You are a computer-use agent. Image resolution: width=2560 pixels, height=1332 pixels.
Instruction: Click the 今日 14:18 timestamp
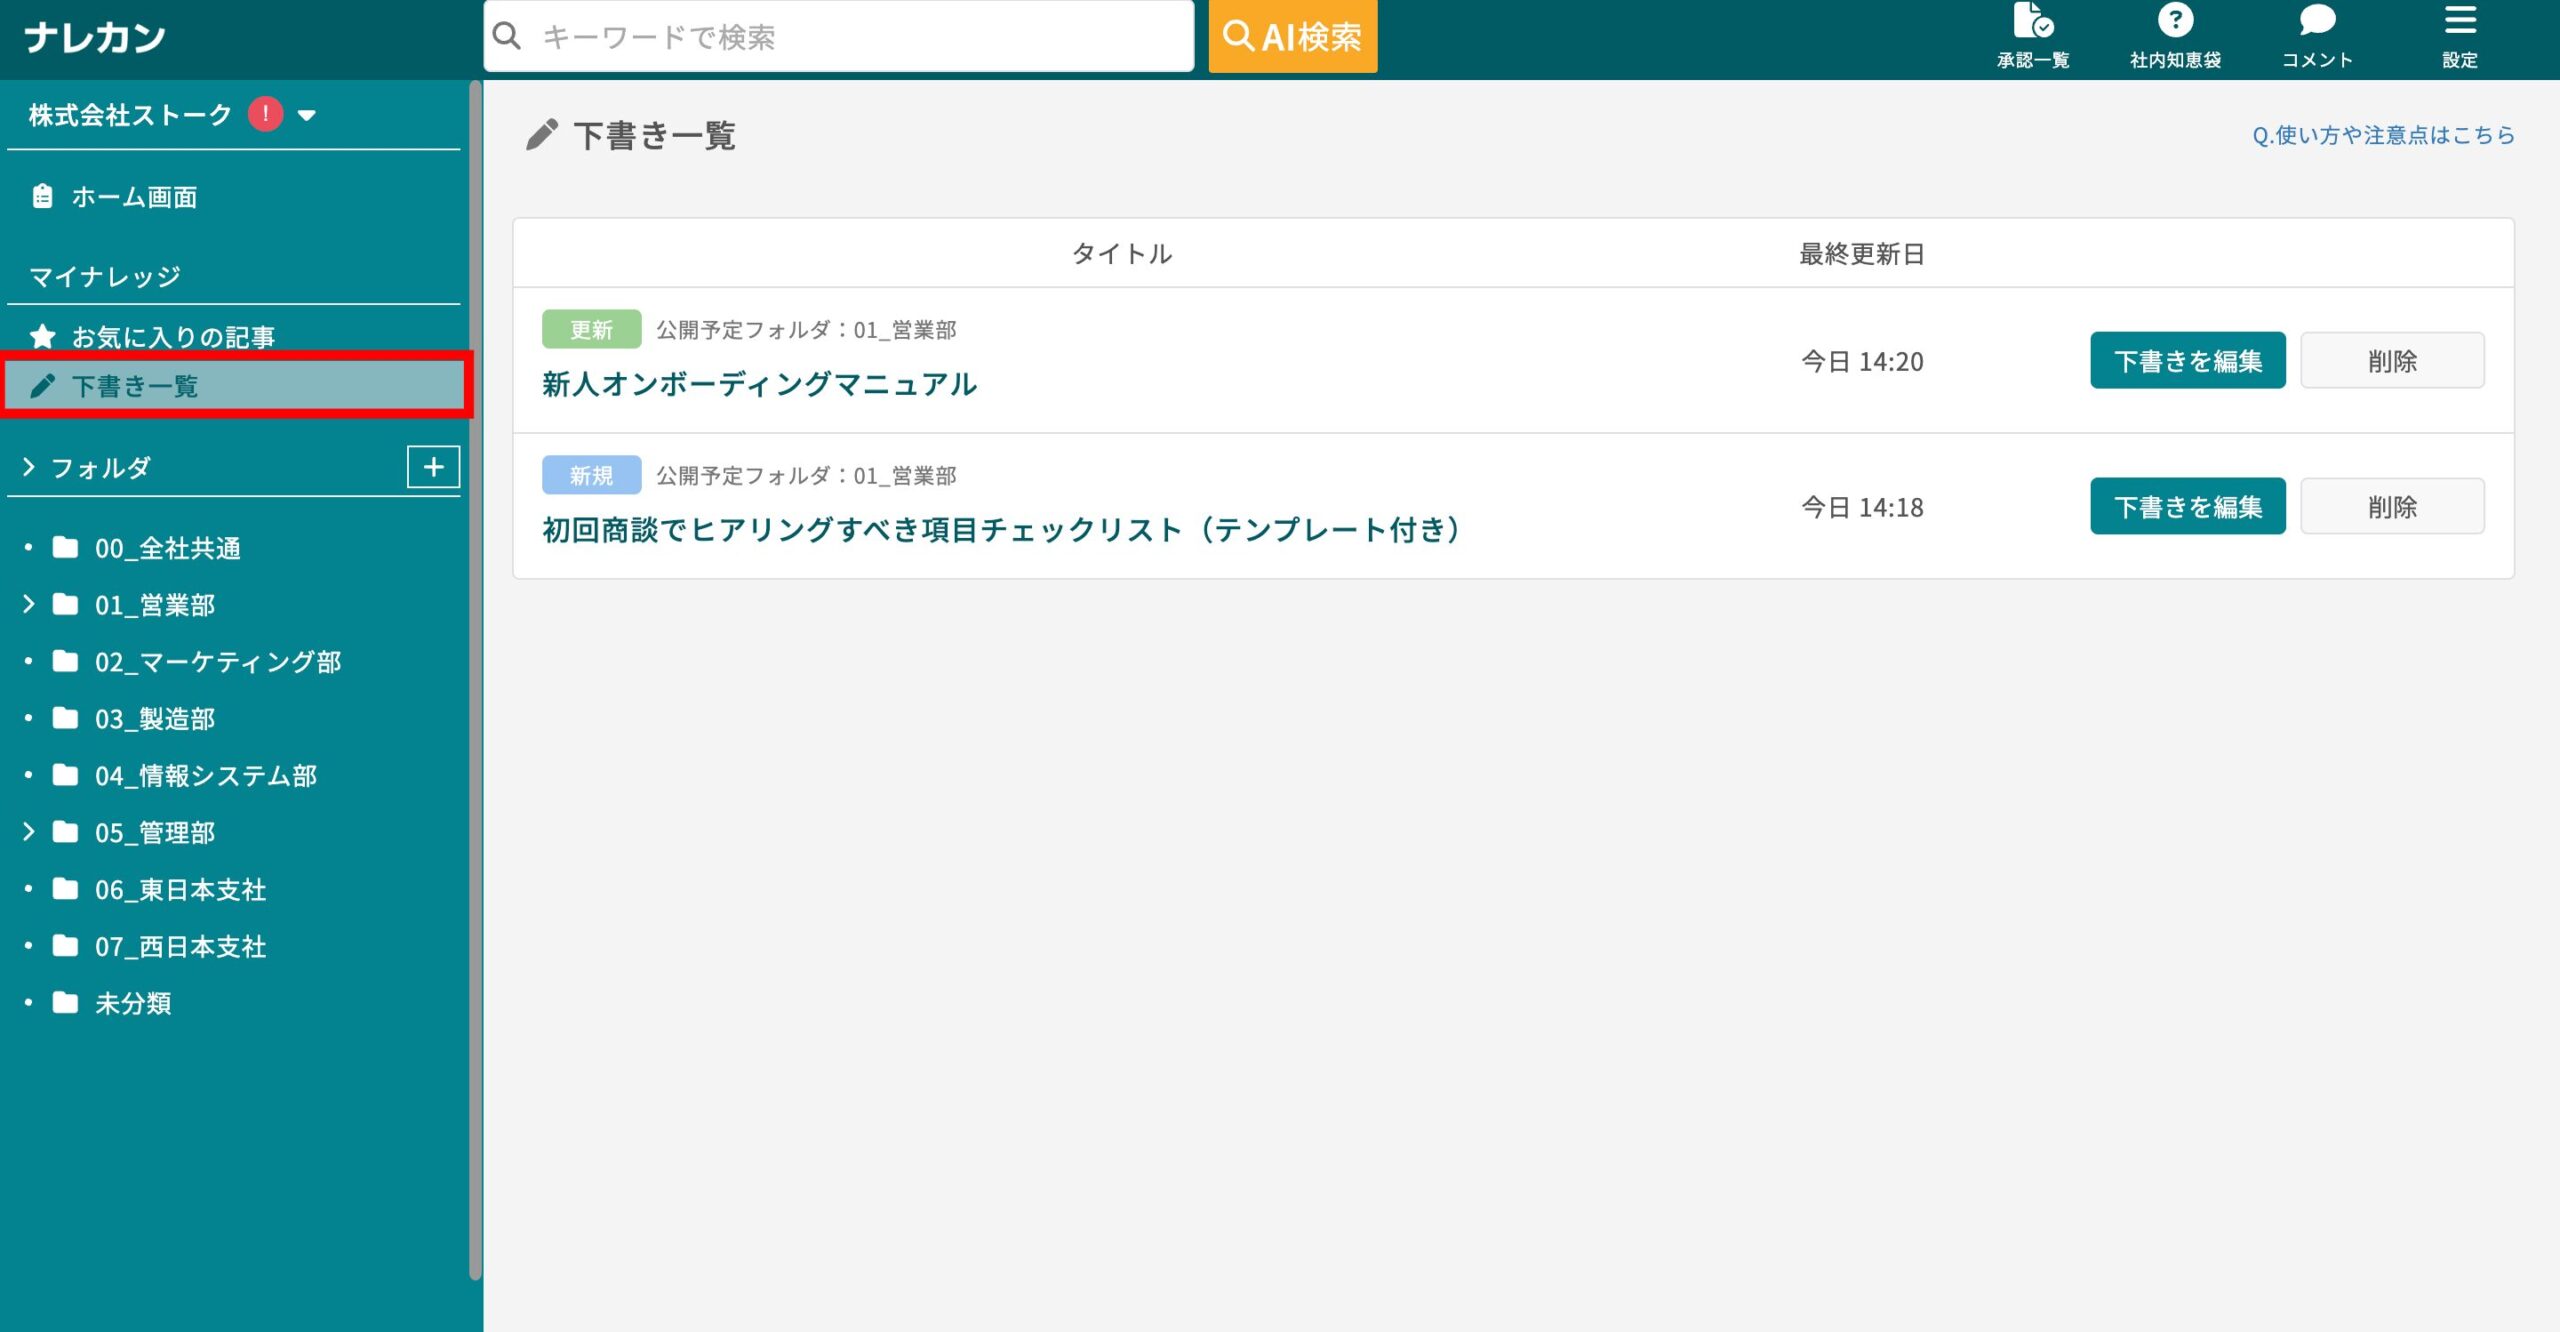1862,507
